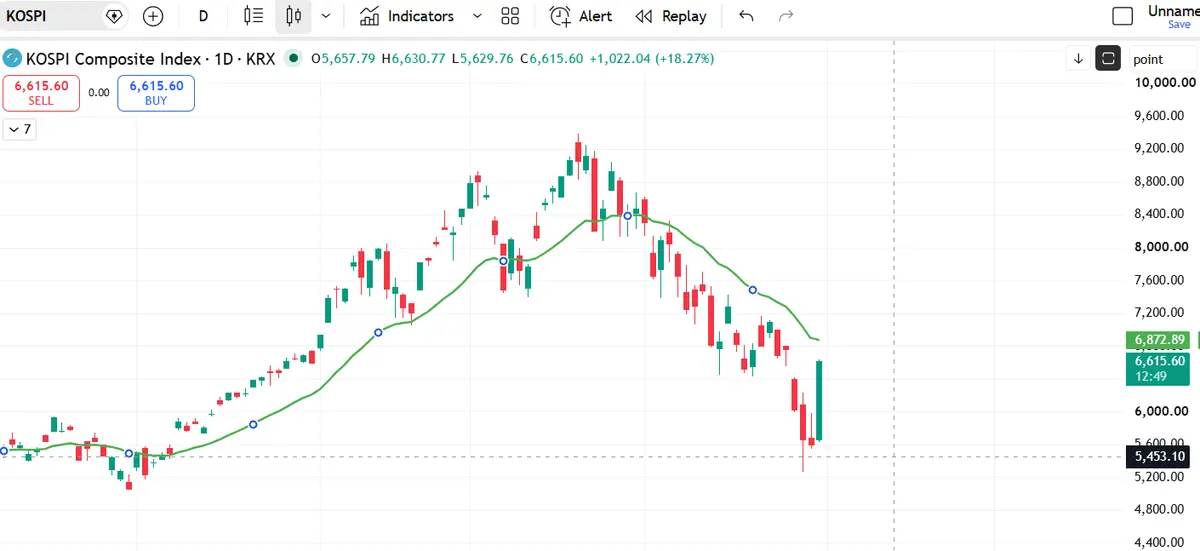
Task: Change the D interval selector
Action: coord(204,16)
